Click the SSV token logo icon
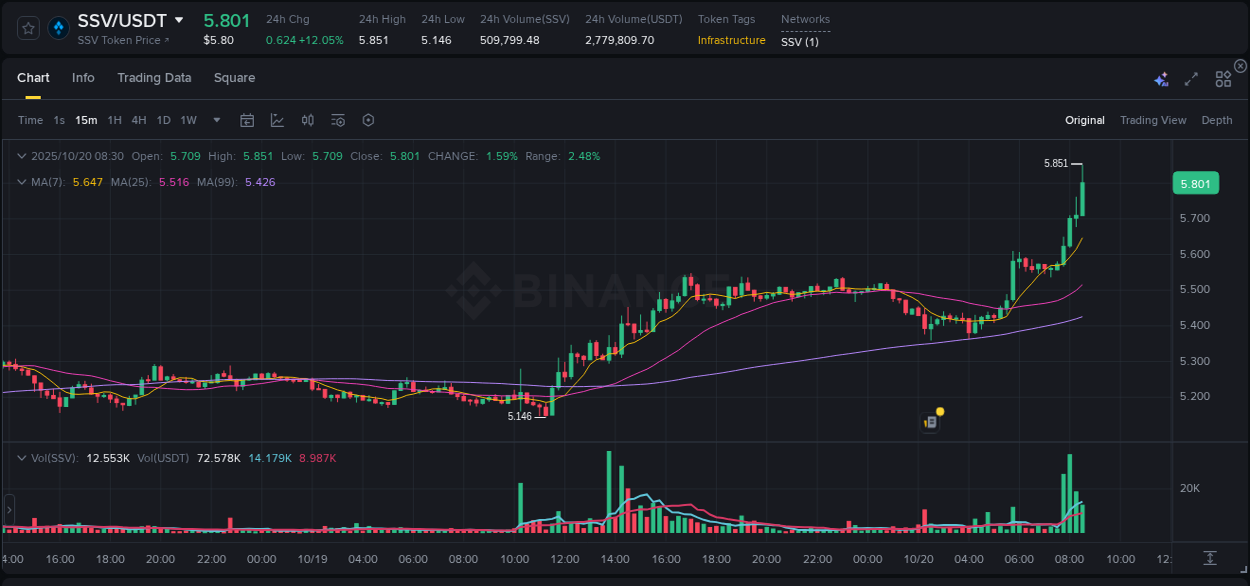The image size is (1250, 586). pos(58,27)
